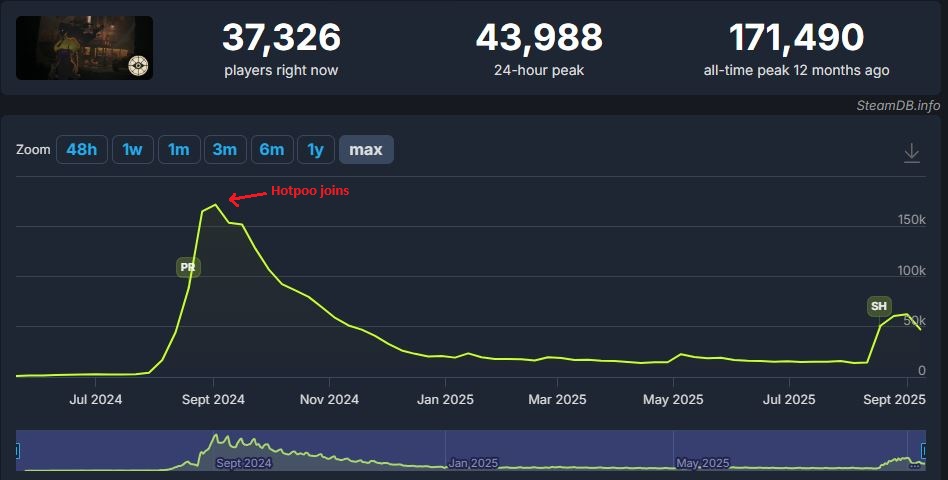Screen dimensions: 948x480
Task: Click the 100k y-axis label
Action: [911, 270]
